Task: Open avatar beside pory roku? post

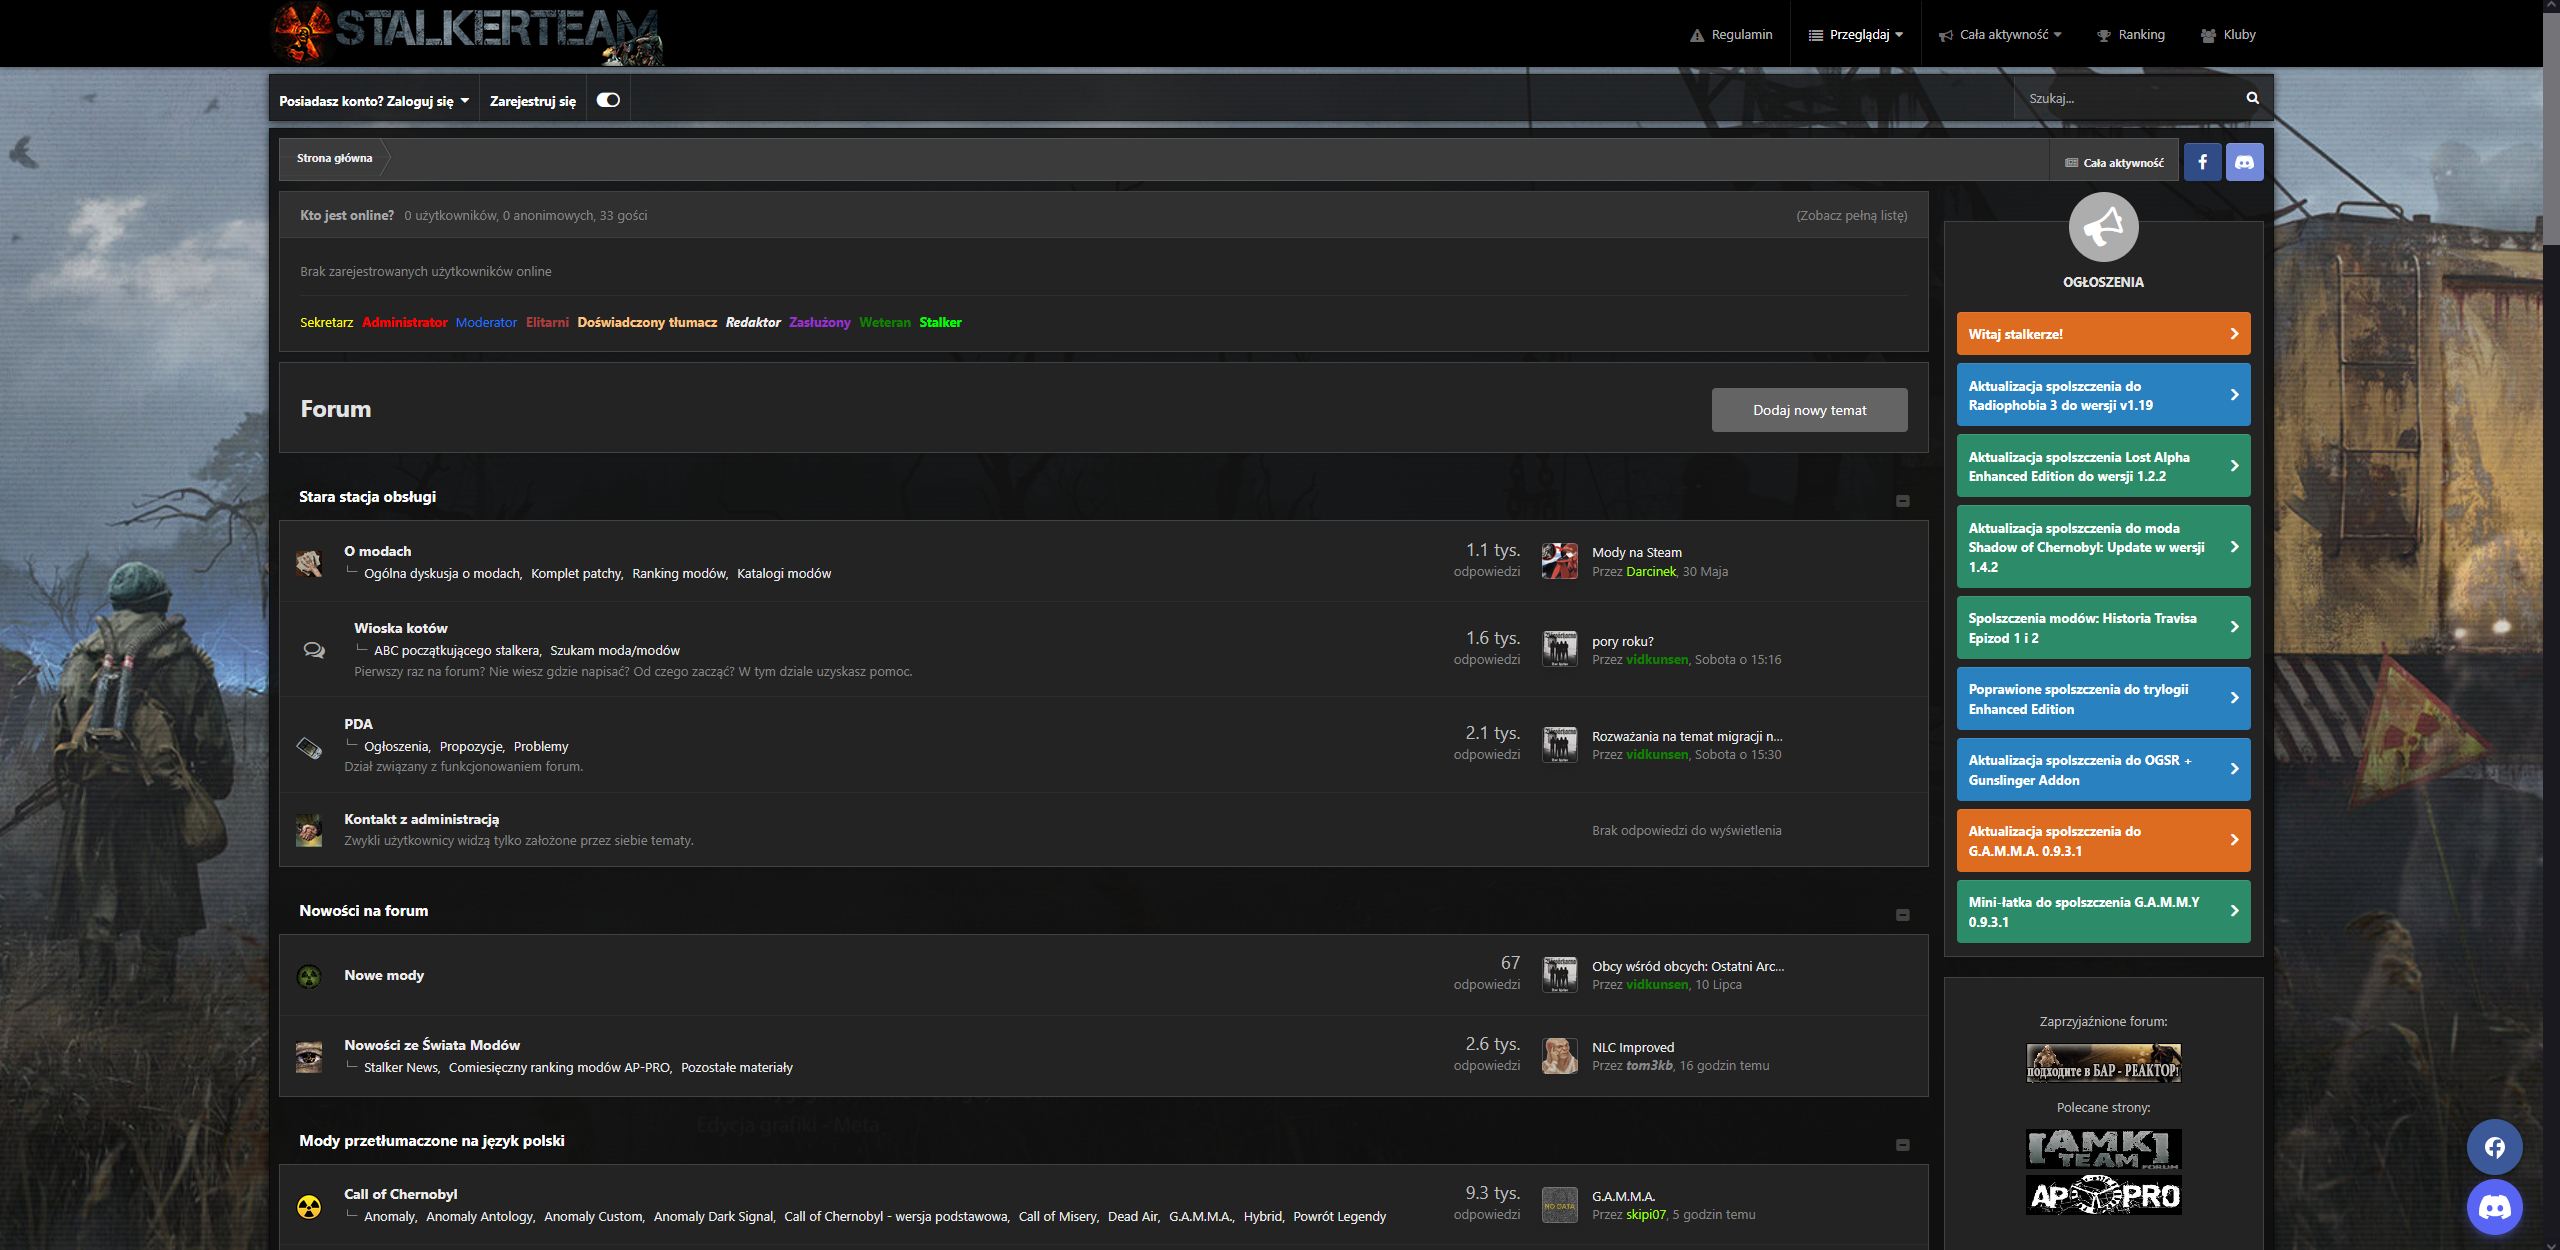Action: tap(1559, 649)
